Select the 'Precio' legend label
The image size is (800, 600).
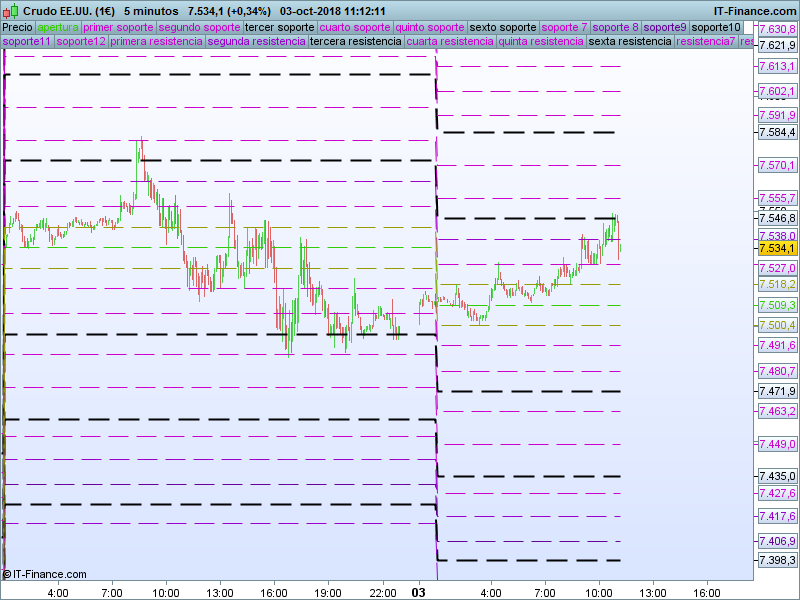[17, 27]
